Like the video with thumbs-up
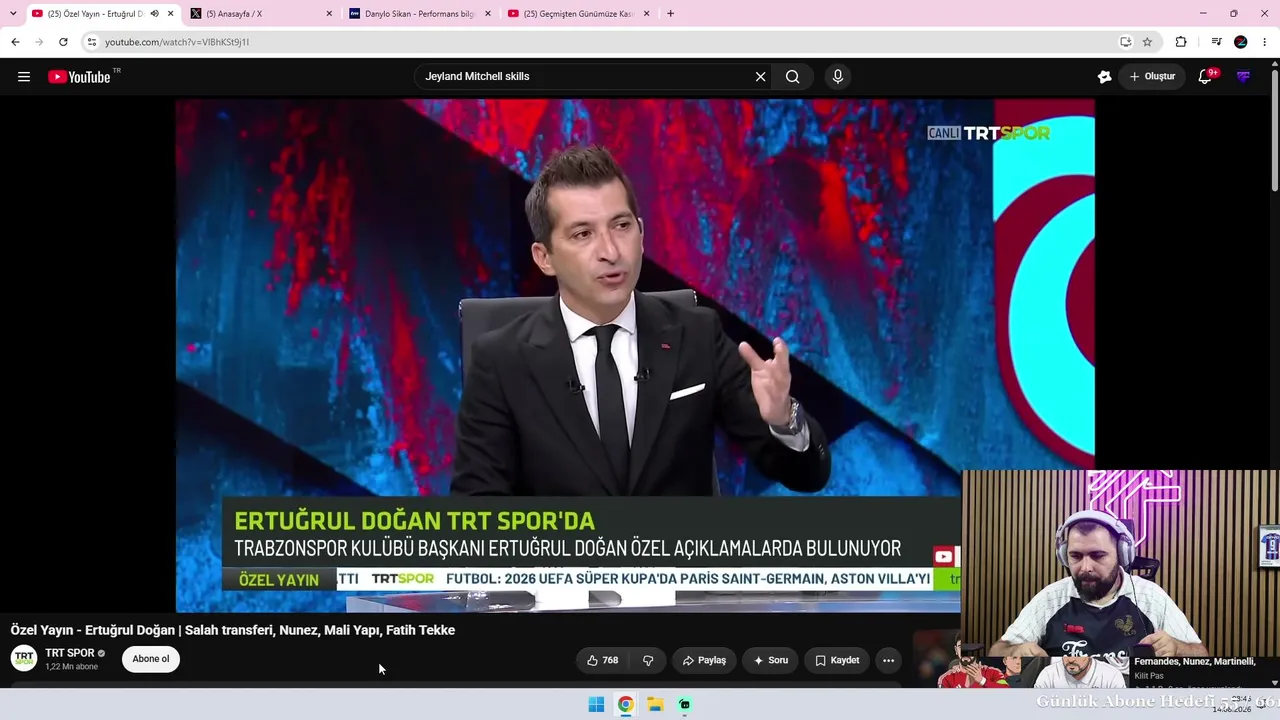This screenshot has width=1280, height=720. point(602,660)
